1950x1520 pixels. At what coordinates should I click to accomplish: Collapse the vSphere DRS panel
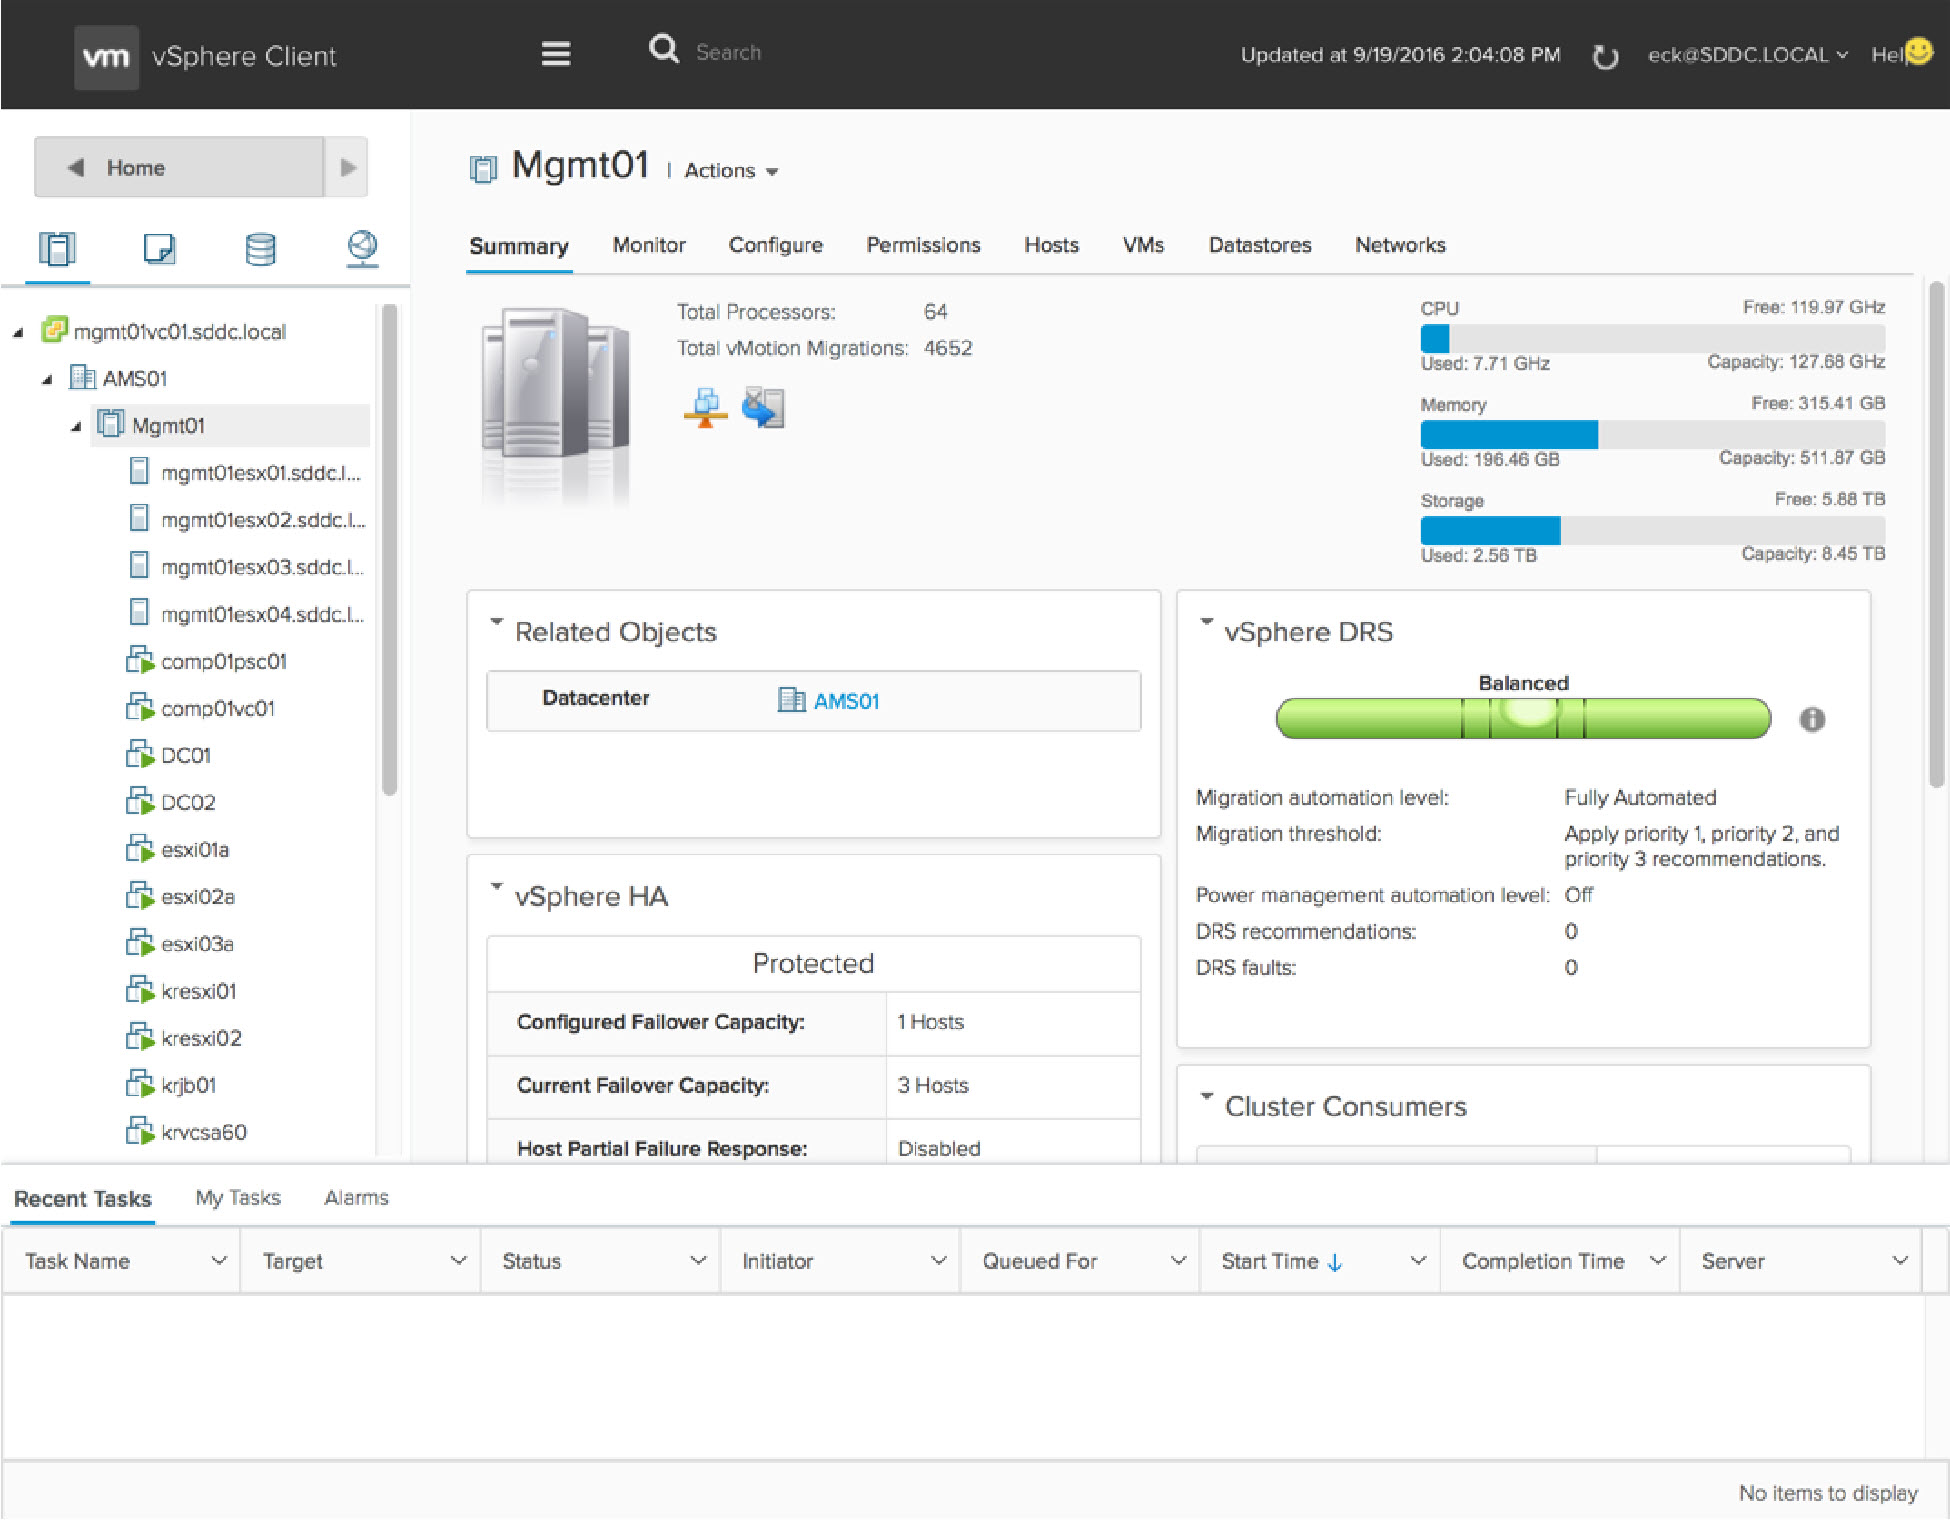pos(1206,623)
